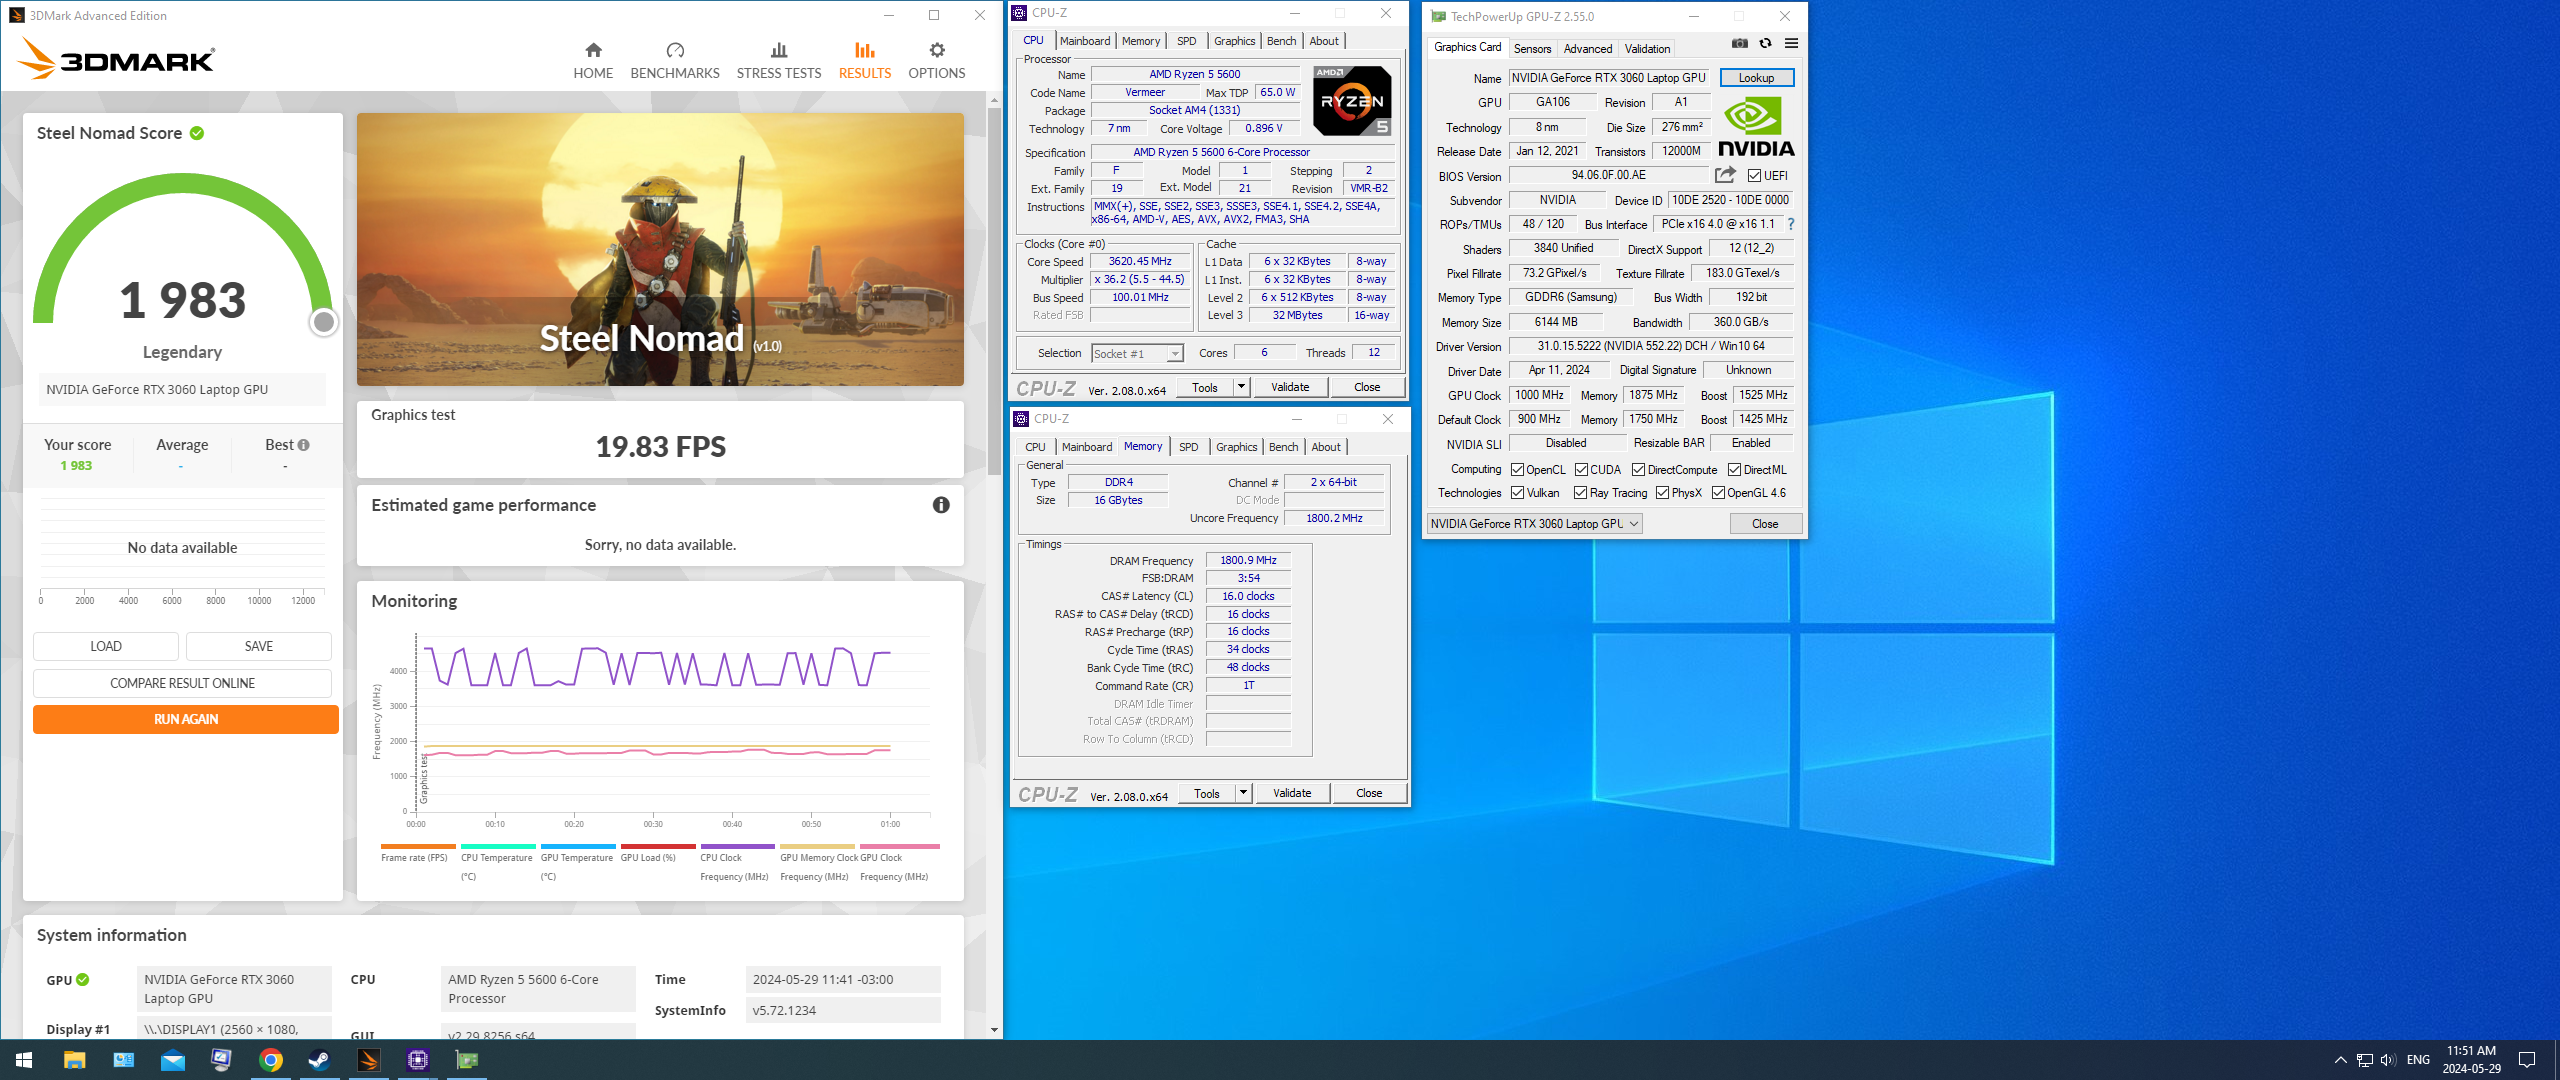Open notification center icon
2560x1080 pixels.
click(2527, 1060)
